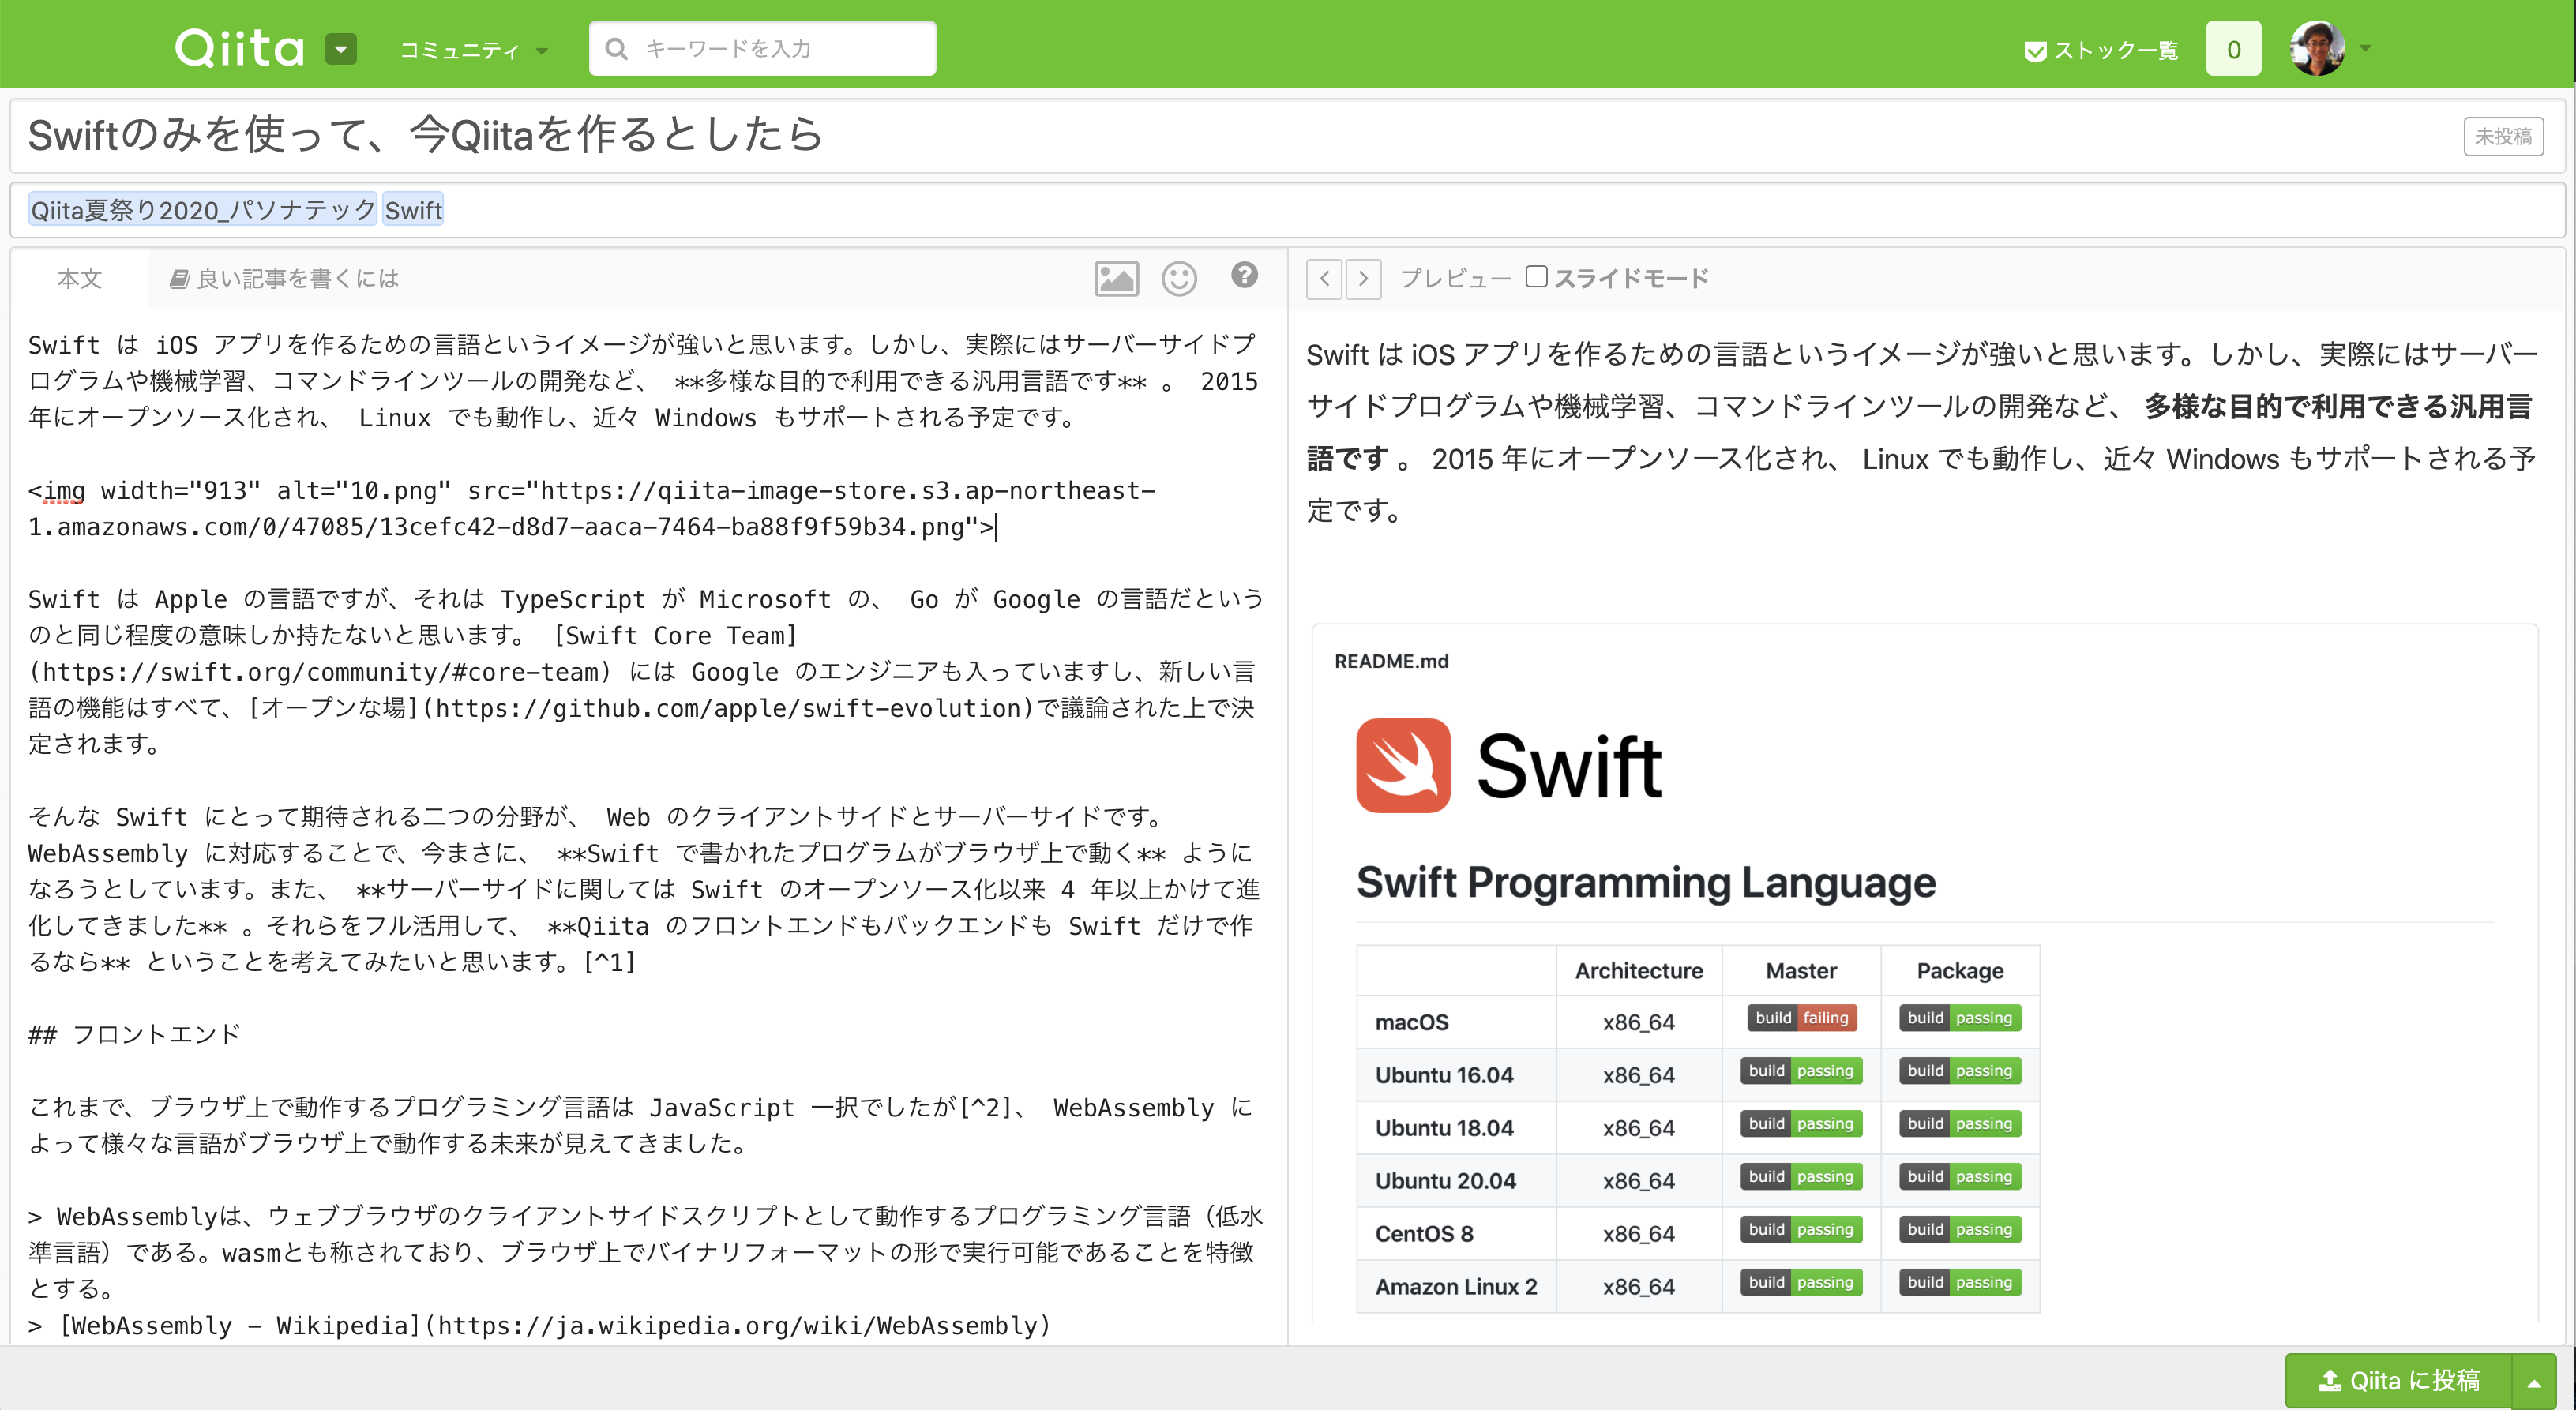Open ストック一覧 stock list
The height and width of the screenshot is (1410, 2576).
pos(2101,50)
